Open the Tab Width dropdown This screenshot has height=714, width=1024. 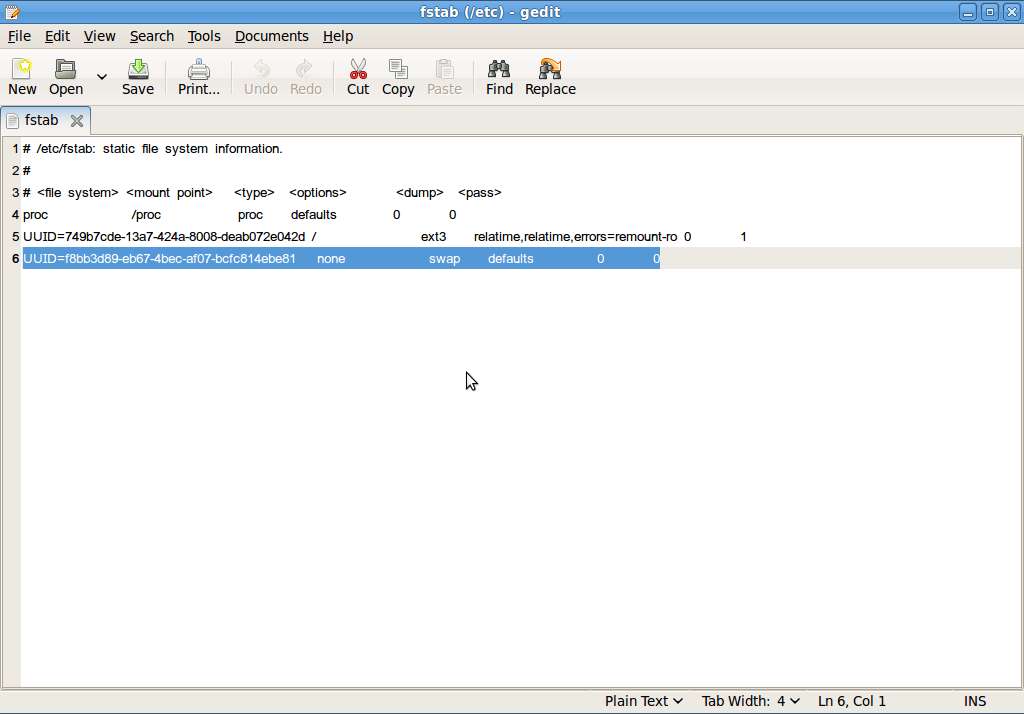tap(750, 701)
